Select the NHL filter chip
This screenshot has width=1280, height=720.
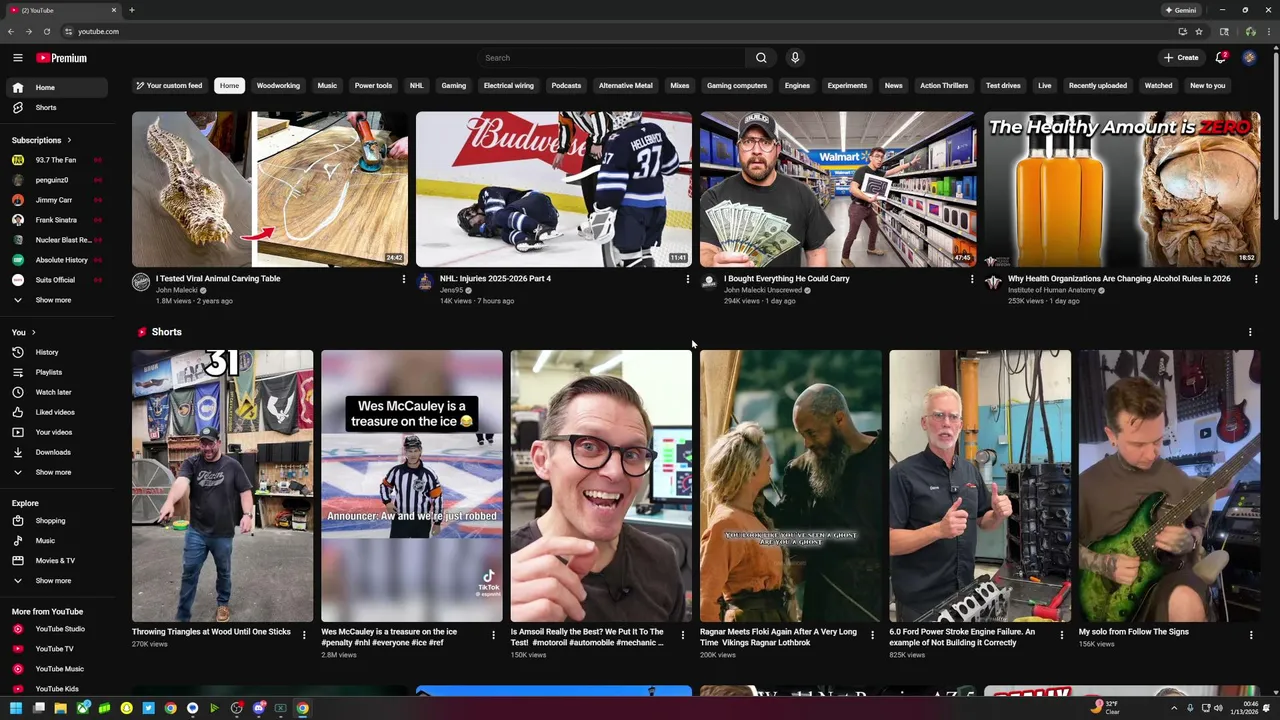click(416, 86)
